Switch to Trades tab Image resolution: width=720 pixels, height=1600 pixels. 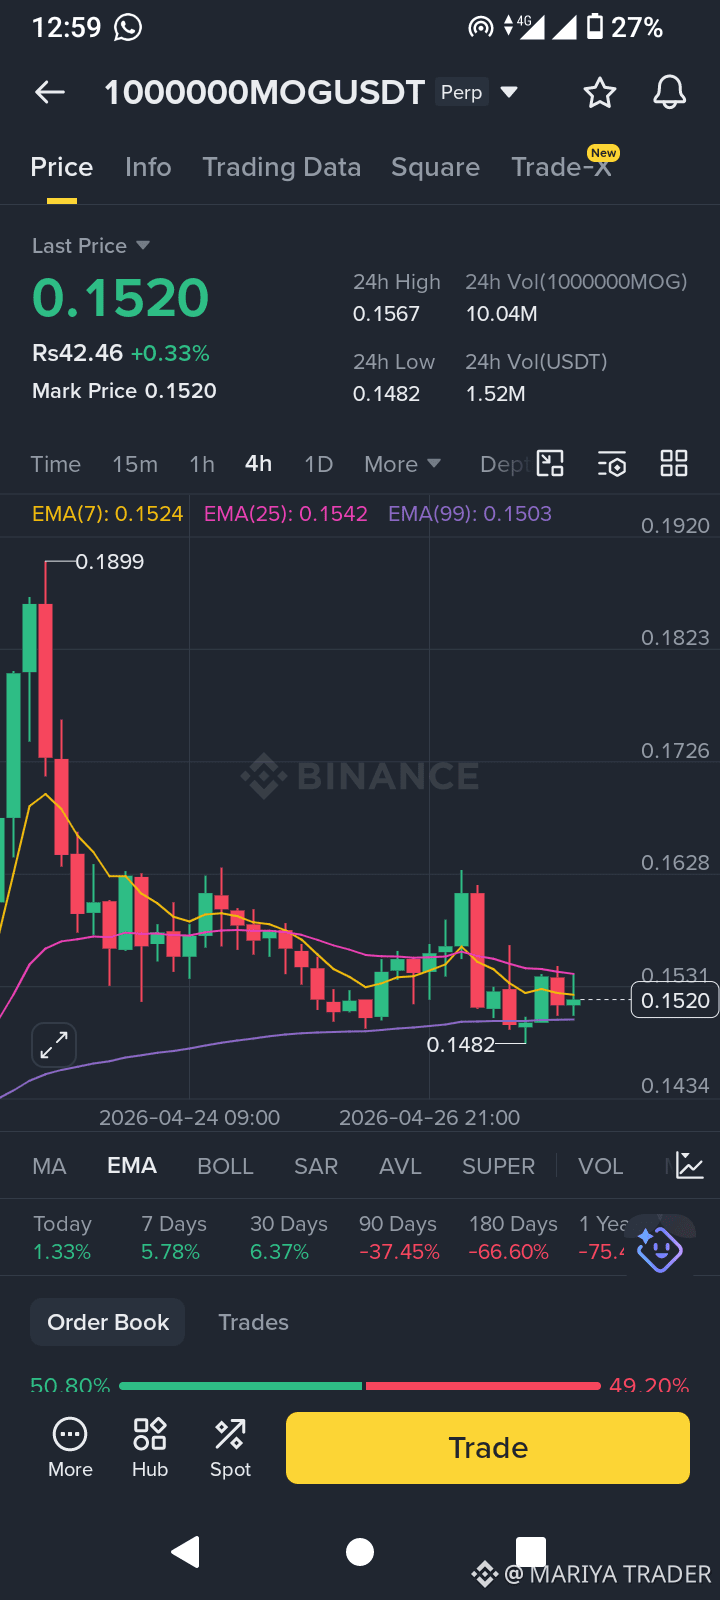254,1322
